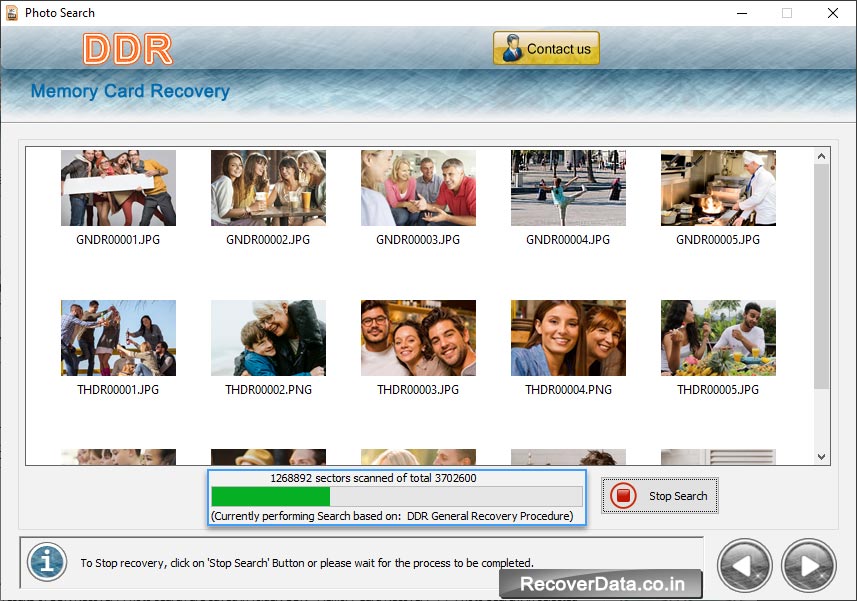Proceed with the right arrow button

pos(808,565)
